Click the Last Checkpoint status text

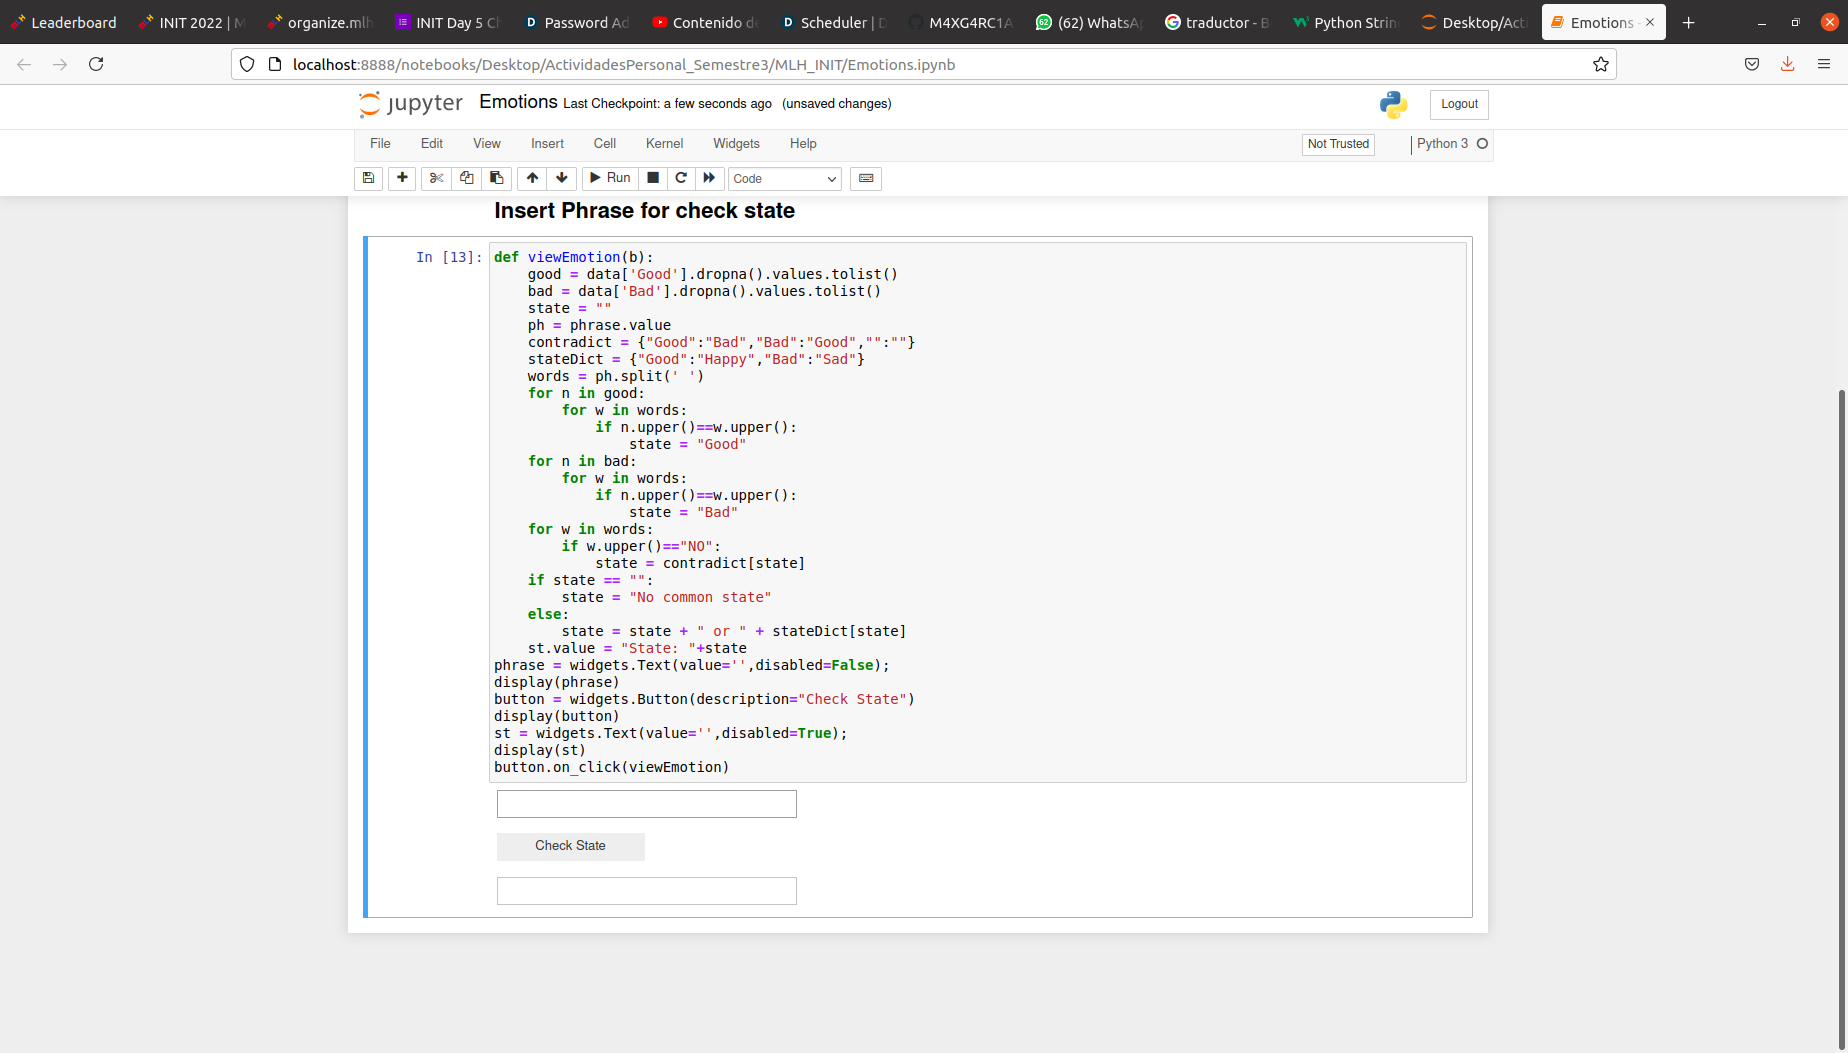[x=667, y=104]
